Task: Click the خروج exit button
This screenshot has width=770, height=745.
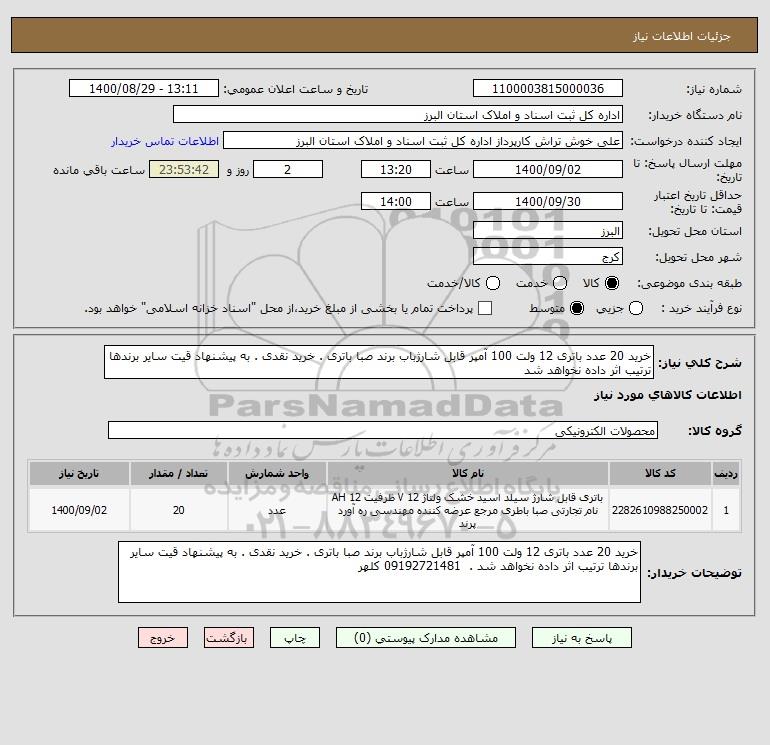Action: [x=163, y=638]
